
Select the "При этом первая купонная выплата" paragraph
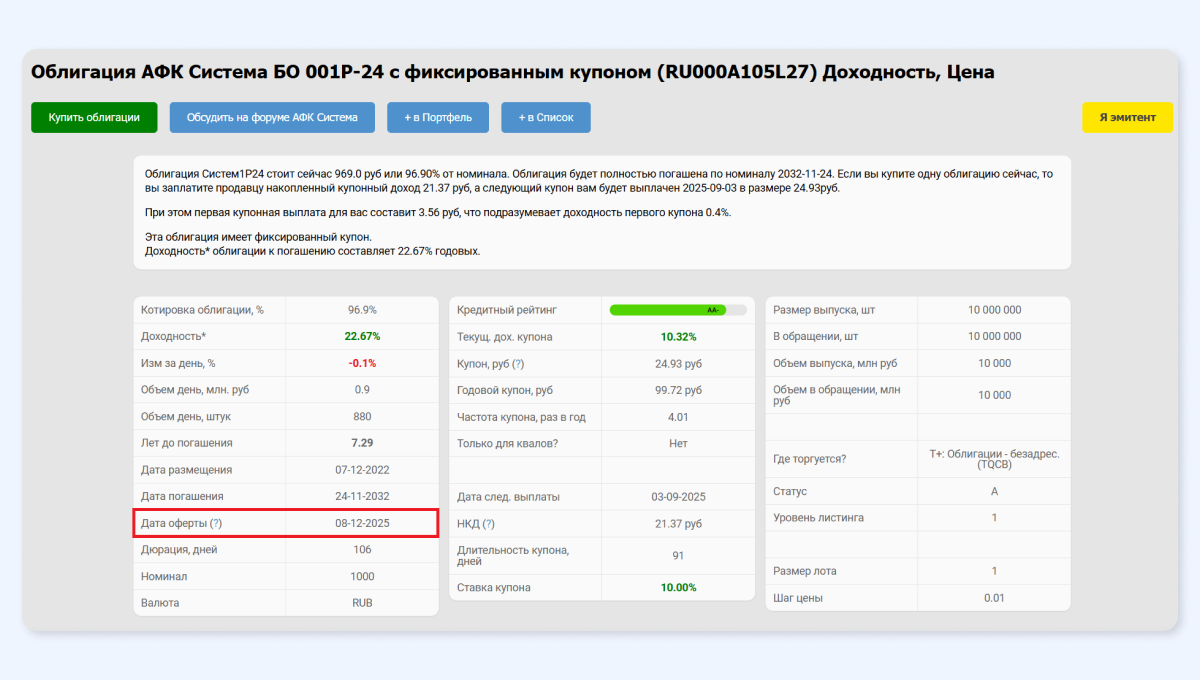[x=438, y=214]
